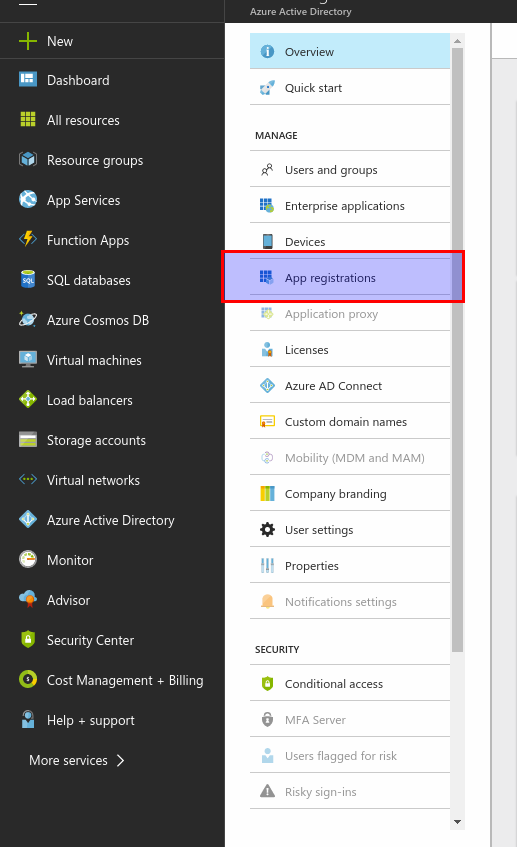The width and height of the screenshot is (517, 847).
Task: Select the Quick start menu item
Action: (350, 88)
